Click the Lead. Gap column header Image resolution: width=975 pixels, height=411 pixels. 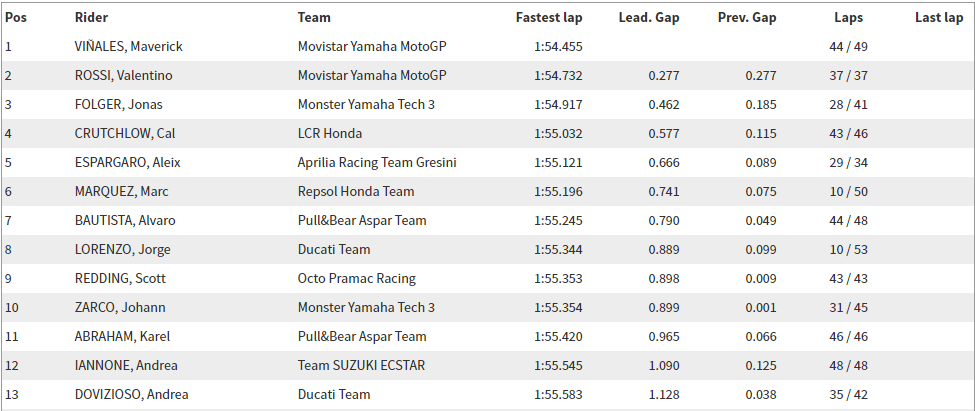coord(649,17)
